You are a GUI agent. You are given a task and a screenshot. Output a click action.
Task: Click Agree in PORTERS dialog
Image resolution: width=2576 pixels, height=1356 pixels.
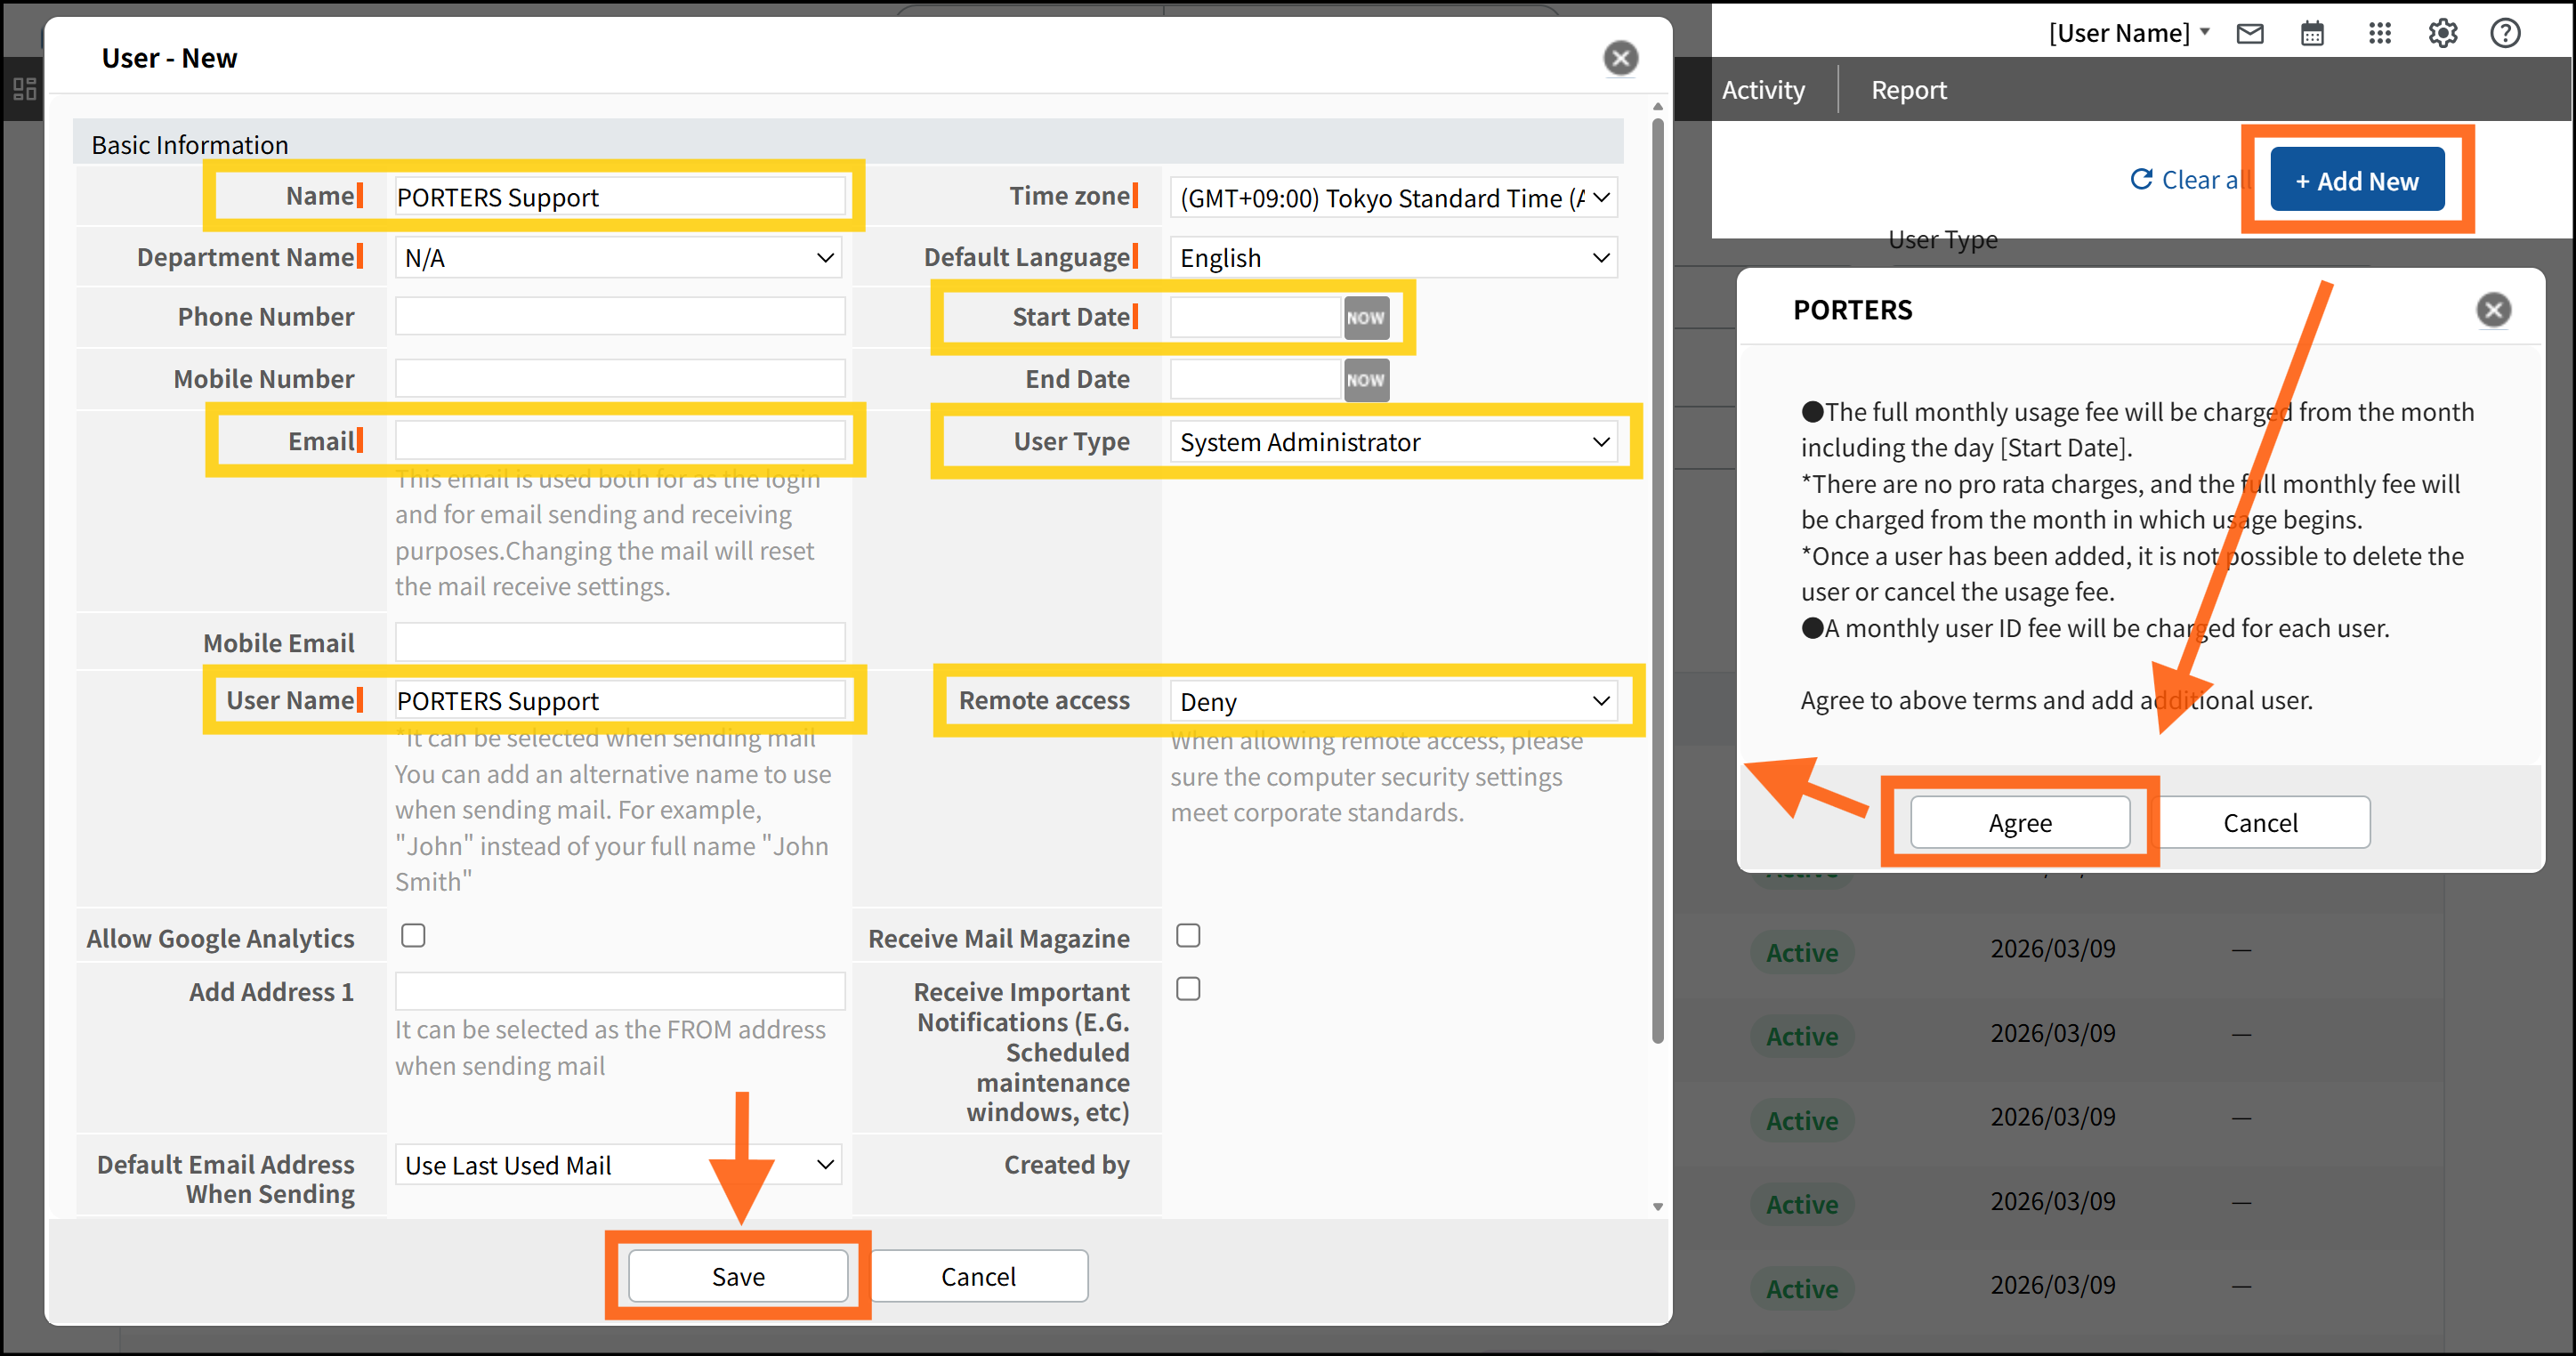pos(2020,823)
